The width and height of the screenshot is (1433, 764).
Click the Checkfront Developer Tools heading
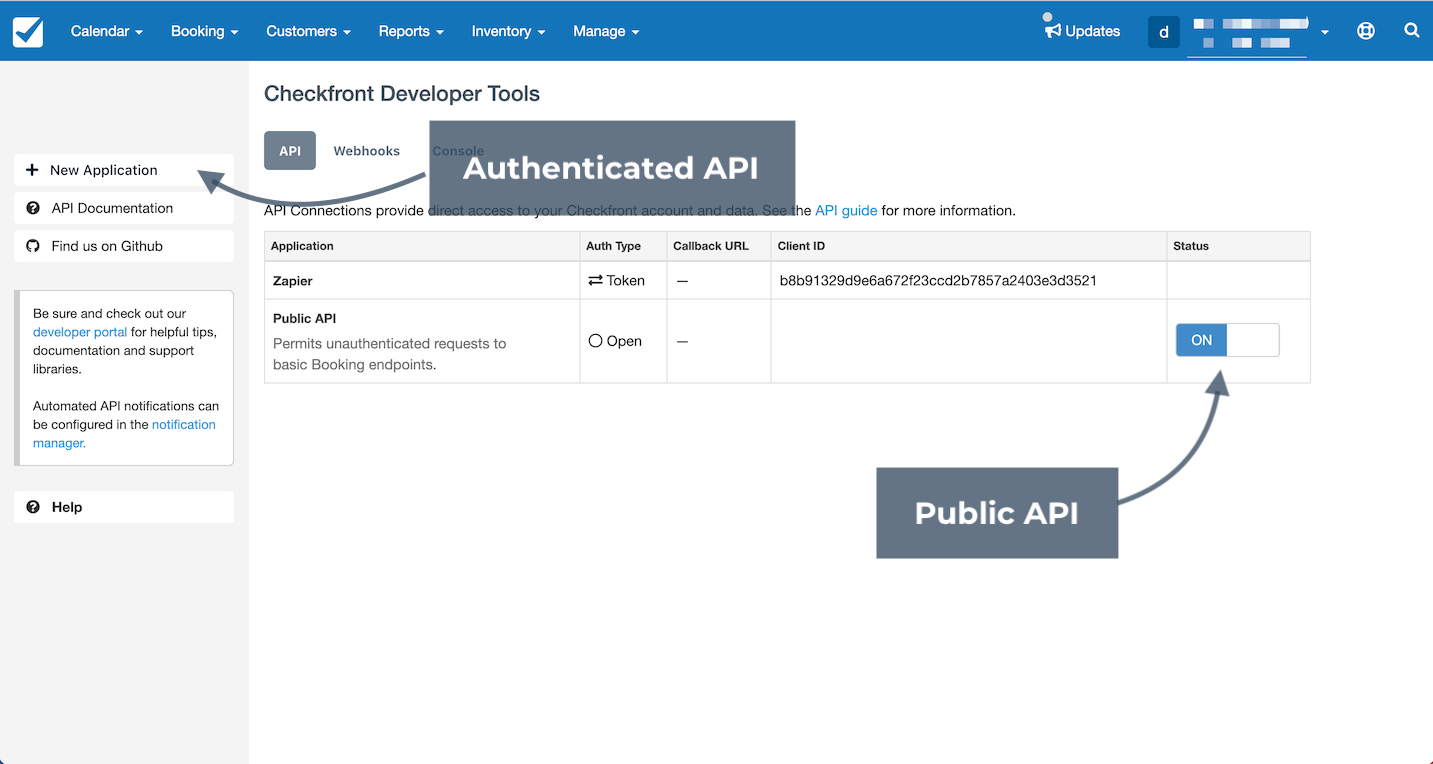pyautogui.click(x=402, y=94)
